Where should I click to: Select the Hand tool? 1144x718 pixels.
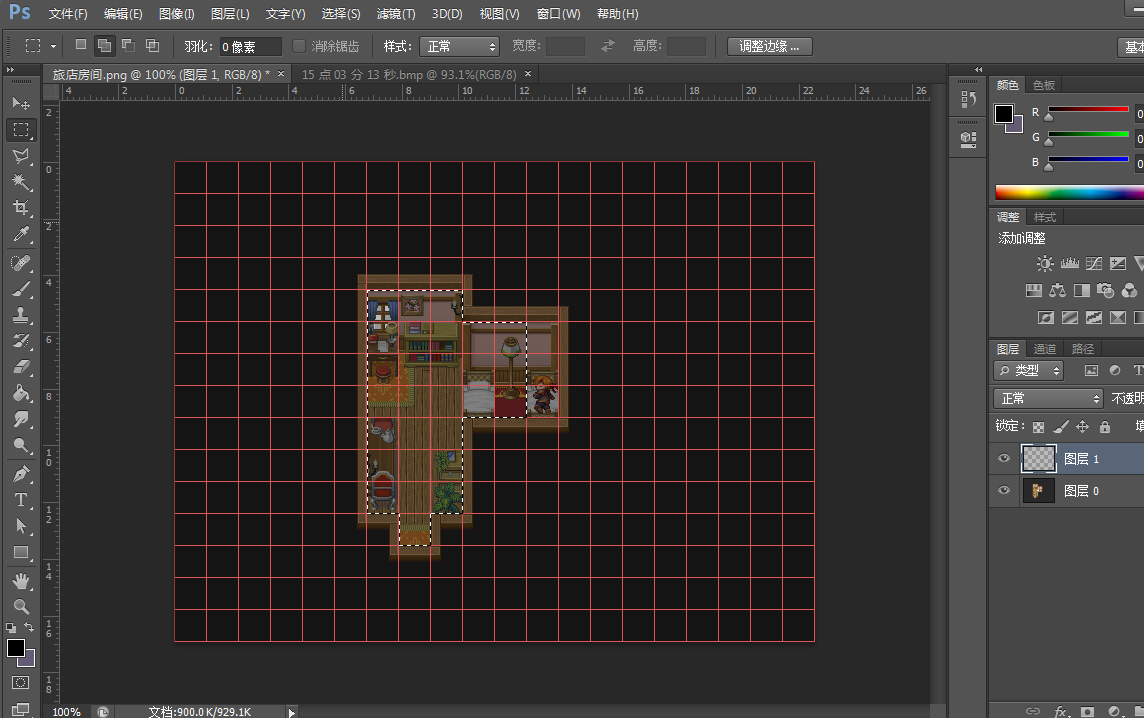(21, 581)
